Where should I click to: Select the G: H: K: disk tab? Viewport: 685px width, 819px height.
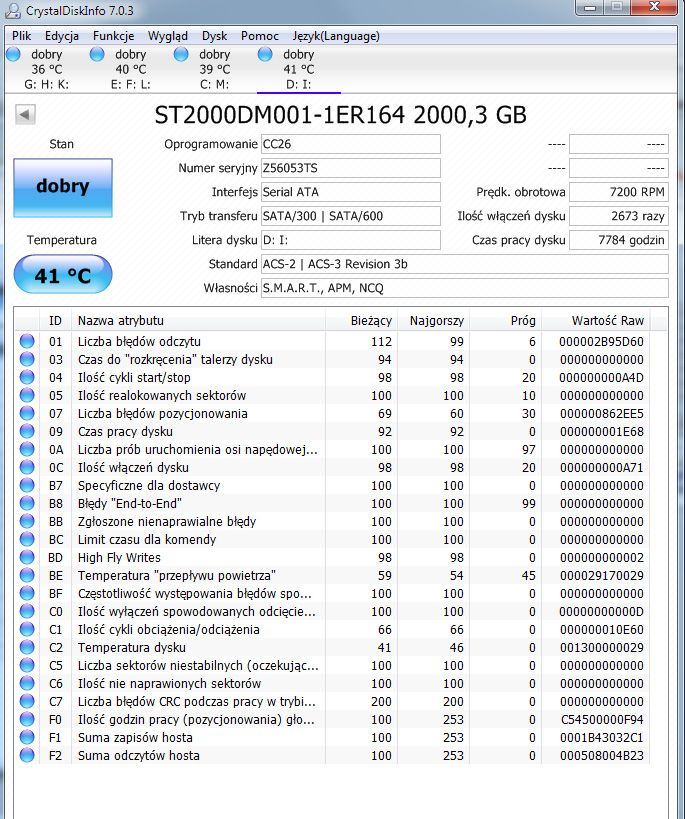coord(46,69)
